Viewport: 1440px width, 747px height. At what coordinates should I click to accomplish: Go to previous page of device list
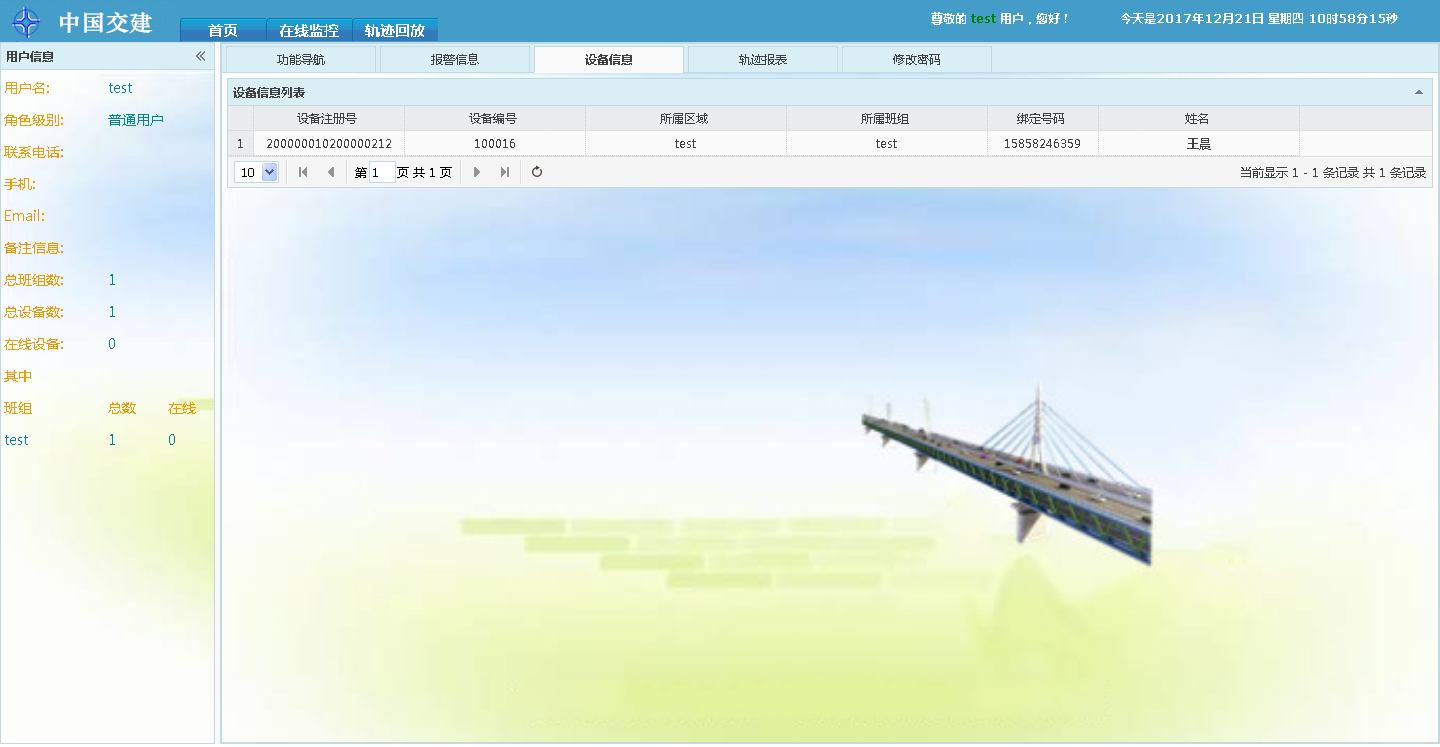[331, 172]
